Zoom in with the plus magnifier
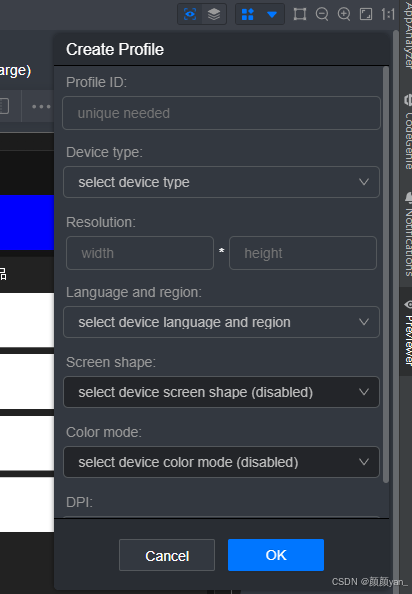Image resolution: width=412 pixels, height=594 pixels. pos(344,14)
